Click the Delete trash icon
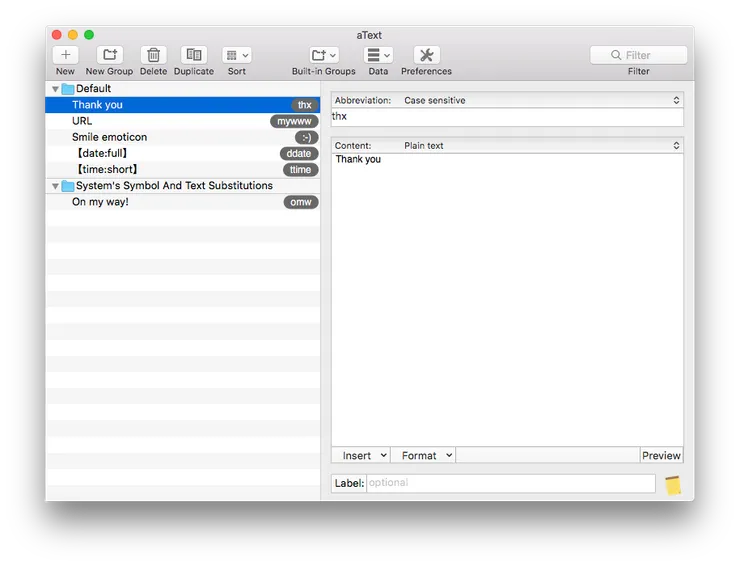The image size is (740, 566). tap(153, 55)
